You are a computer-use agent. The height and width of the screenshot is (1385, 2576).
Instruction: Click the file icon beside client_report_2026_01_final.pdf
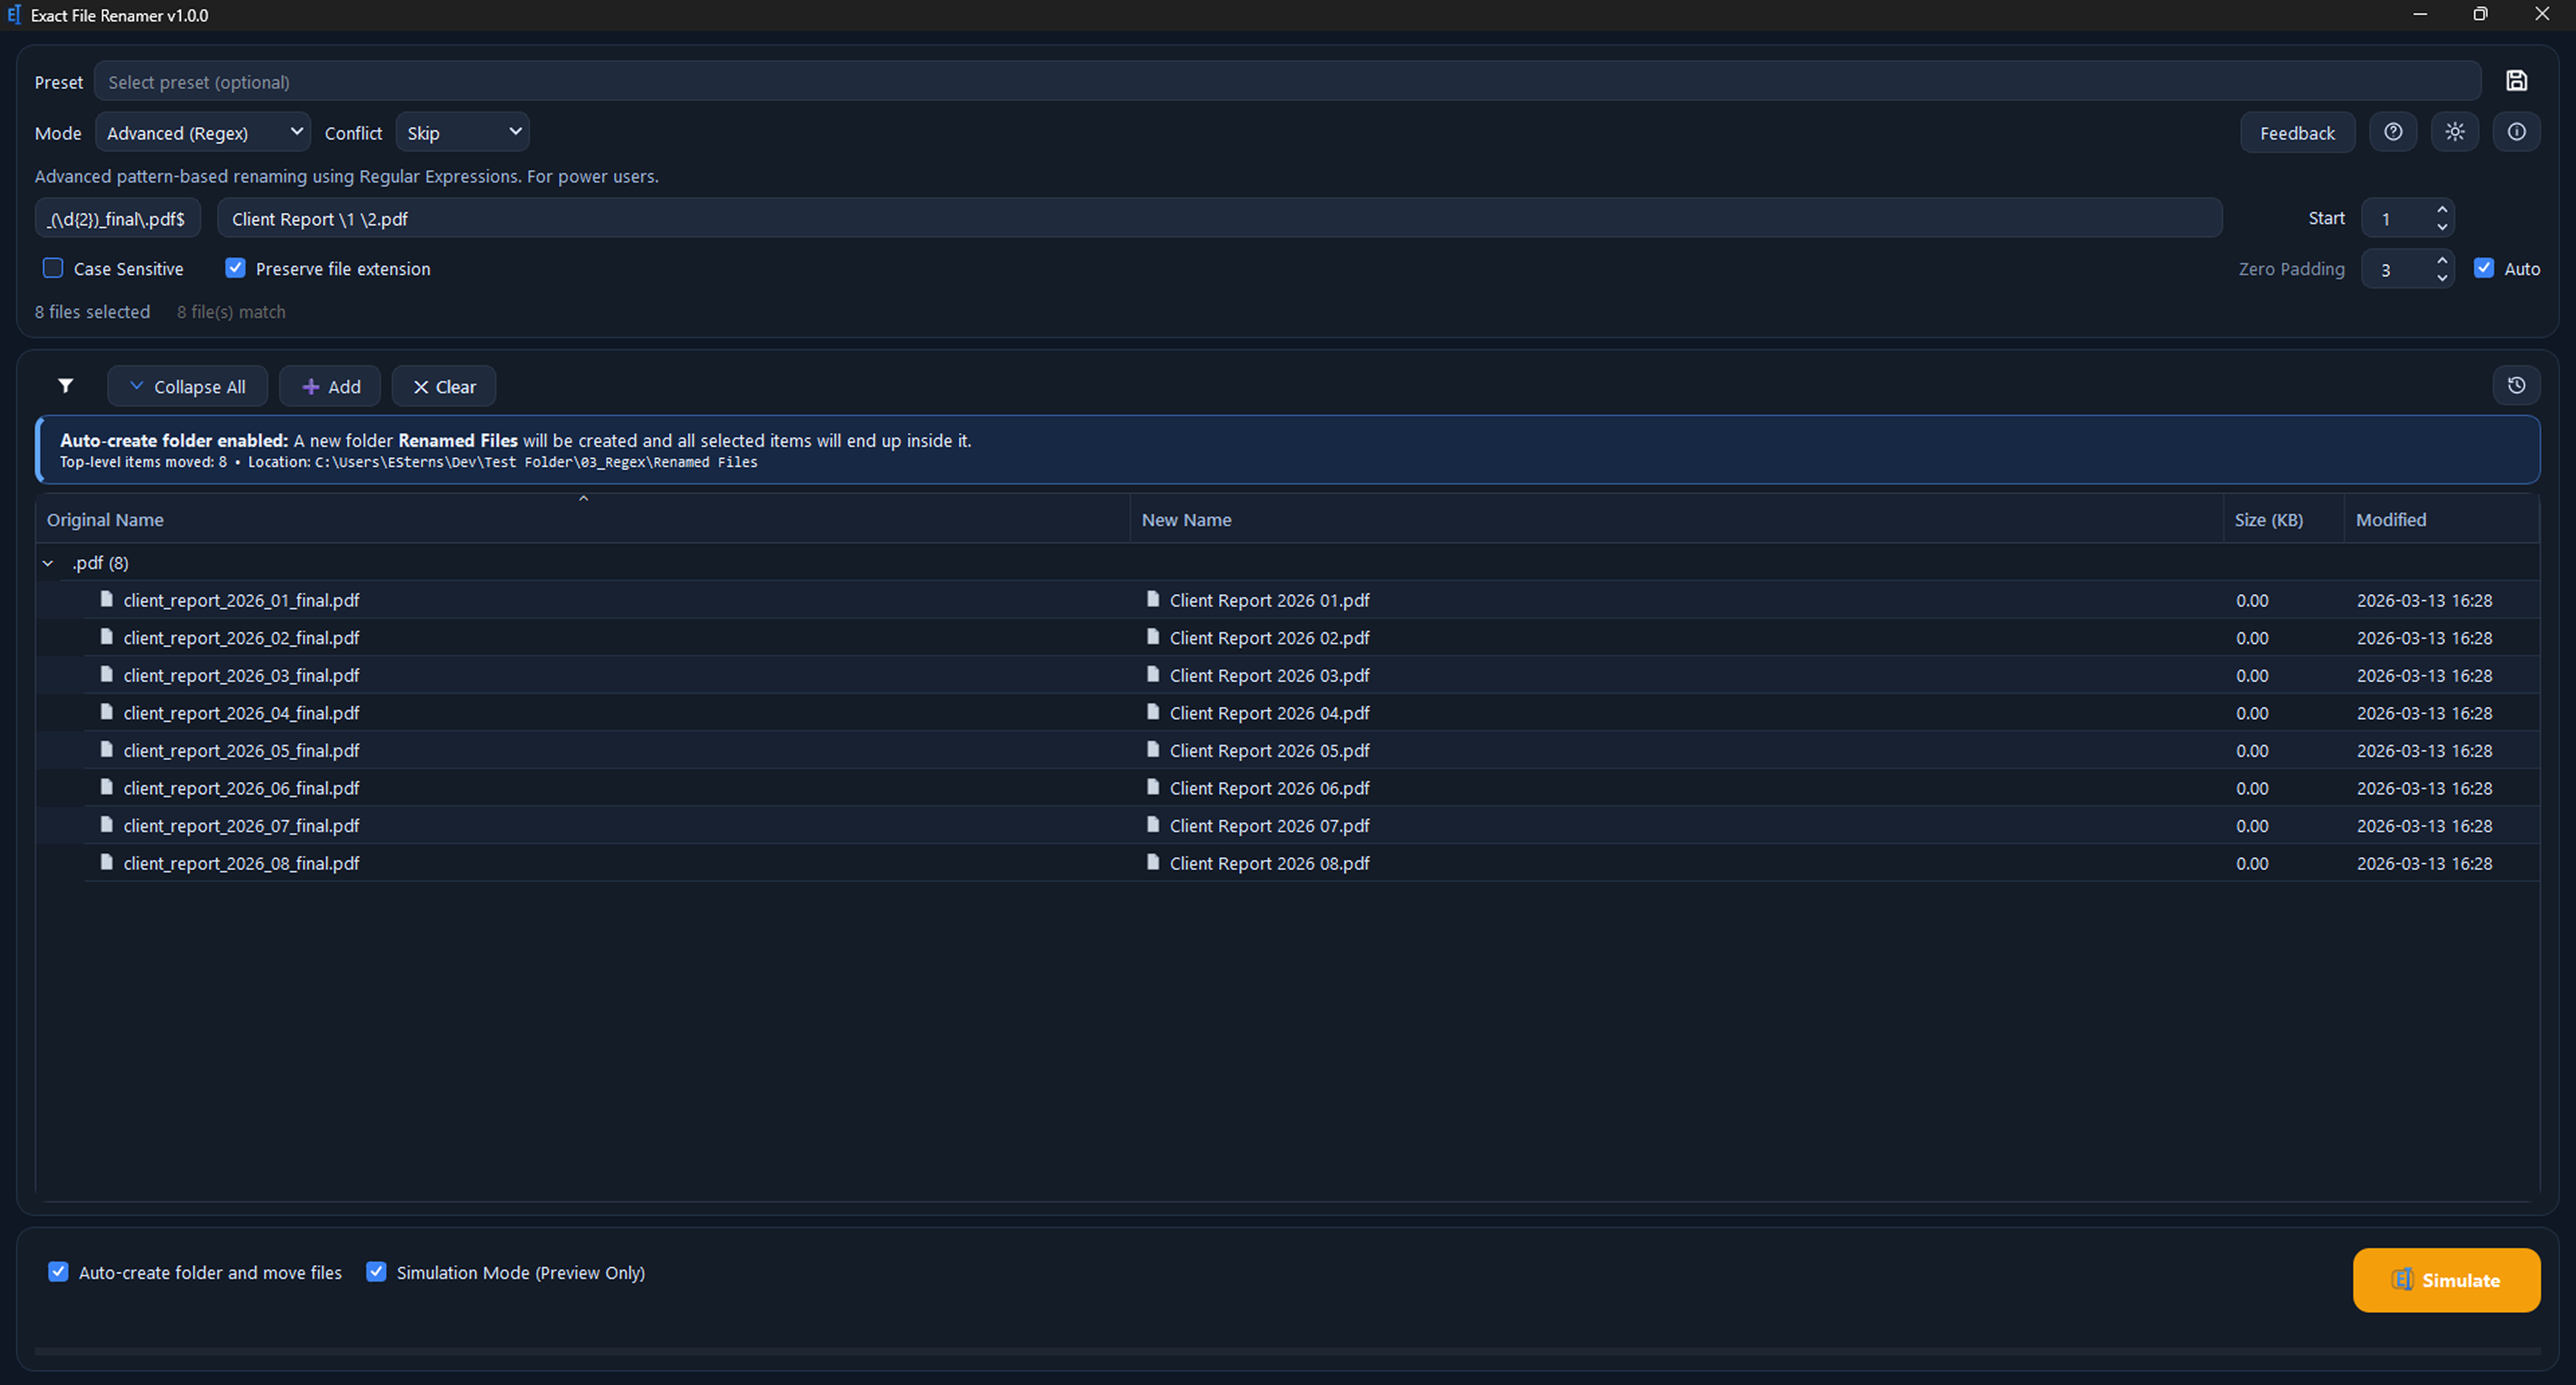(107, 599)
